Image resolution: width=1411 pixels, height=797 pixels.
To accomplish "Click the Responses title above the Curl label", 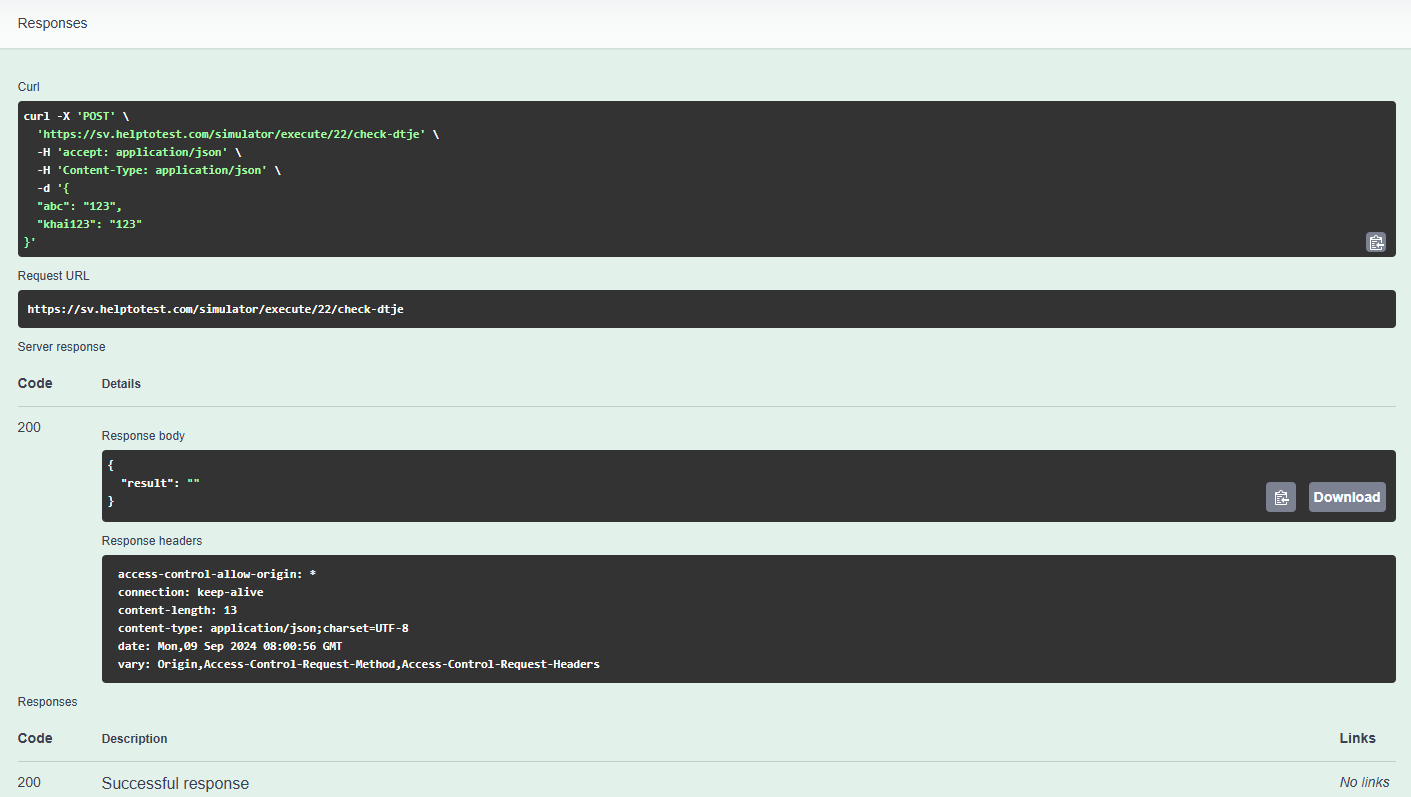I will [x=52, y=23].
